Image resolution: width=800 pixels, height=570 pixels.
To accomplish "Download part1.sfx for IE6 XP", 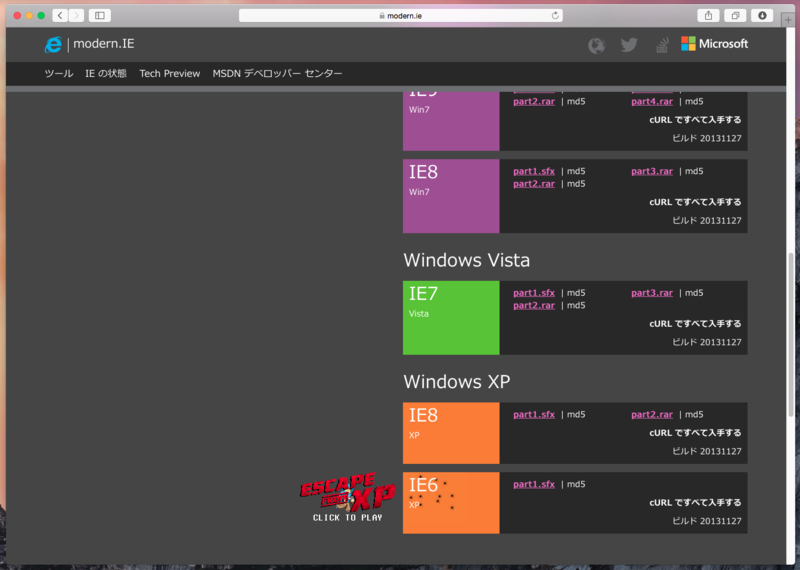I will point(534,484).
